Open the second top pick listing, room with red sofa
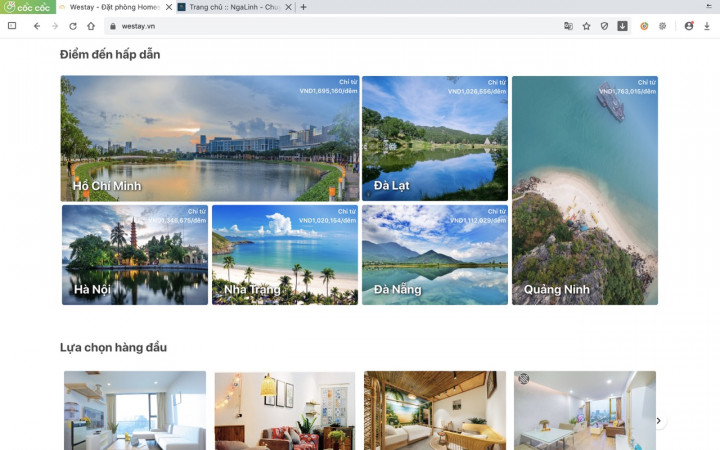This screenshot has height=450, width=720. point(285,411)
